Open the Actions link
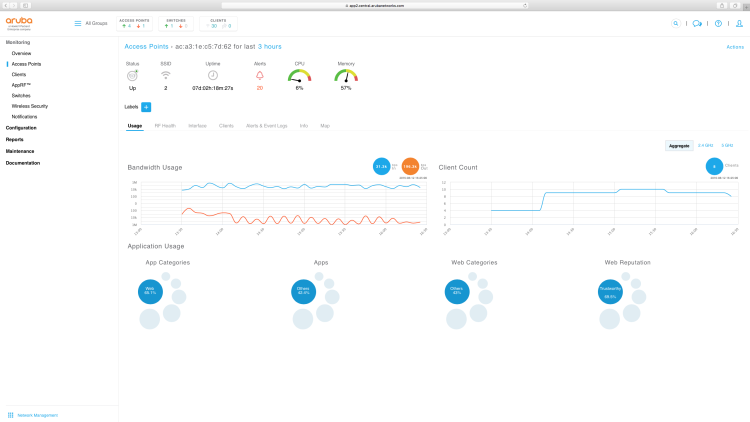750x422 pixels. [x=734, y=47]
